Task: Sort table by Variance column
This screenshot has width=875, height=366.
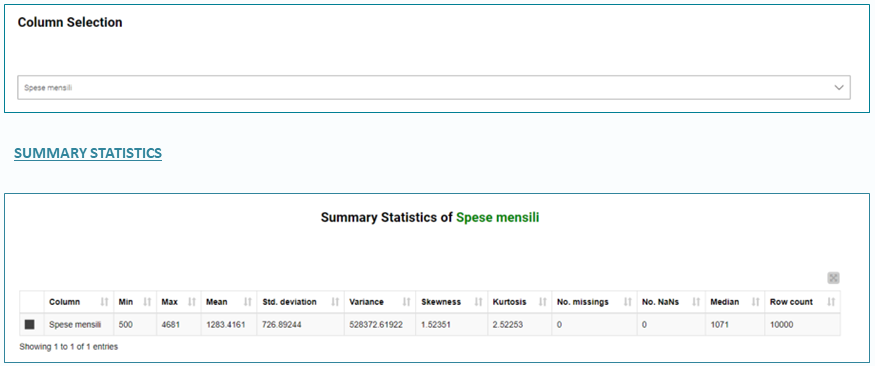Action: tap(380, 302)
